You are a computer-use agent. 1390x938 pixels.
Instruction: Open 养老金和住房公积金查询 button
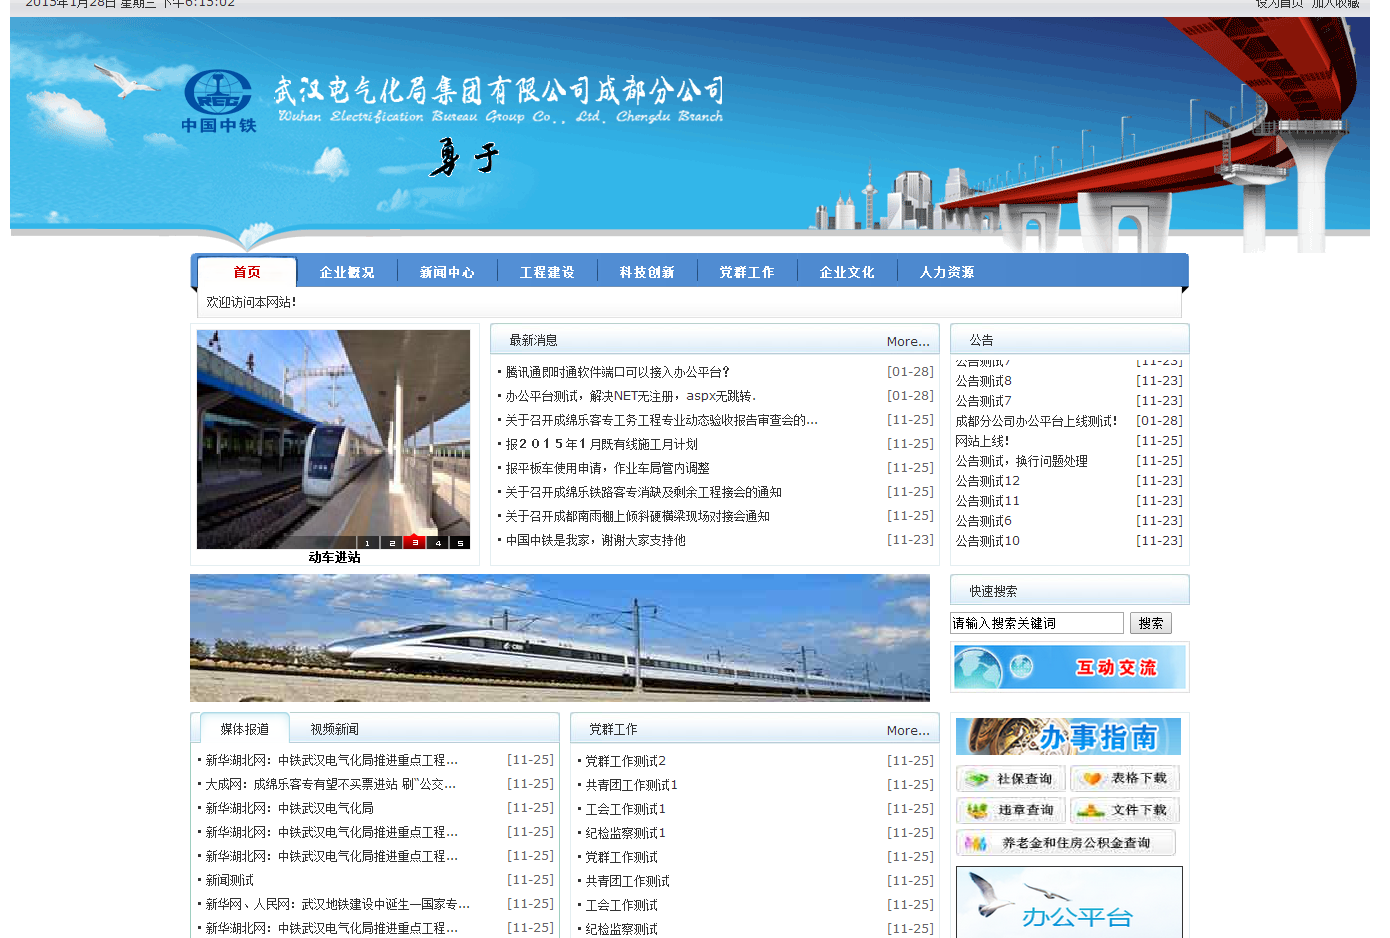point(1066,843)
